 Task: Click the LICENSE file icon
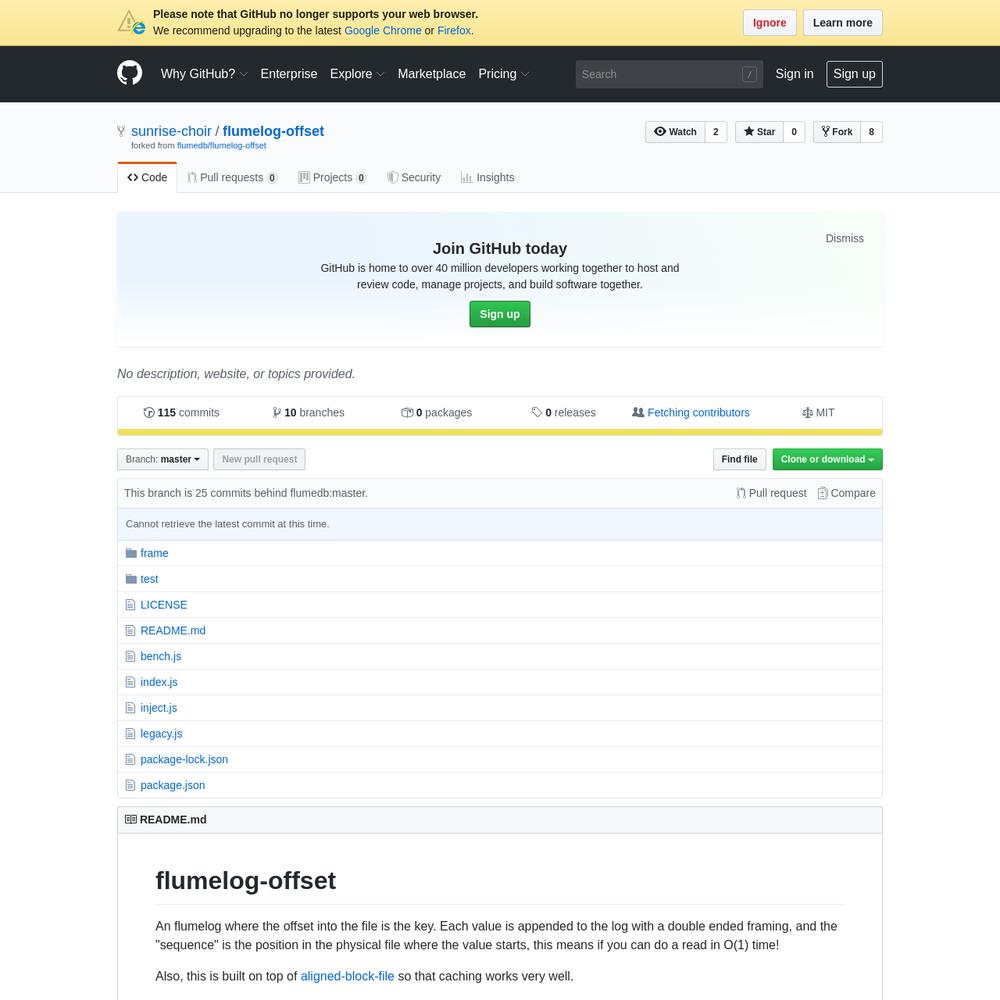pos(130,605)
